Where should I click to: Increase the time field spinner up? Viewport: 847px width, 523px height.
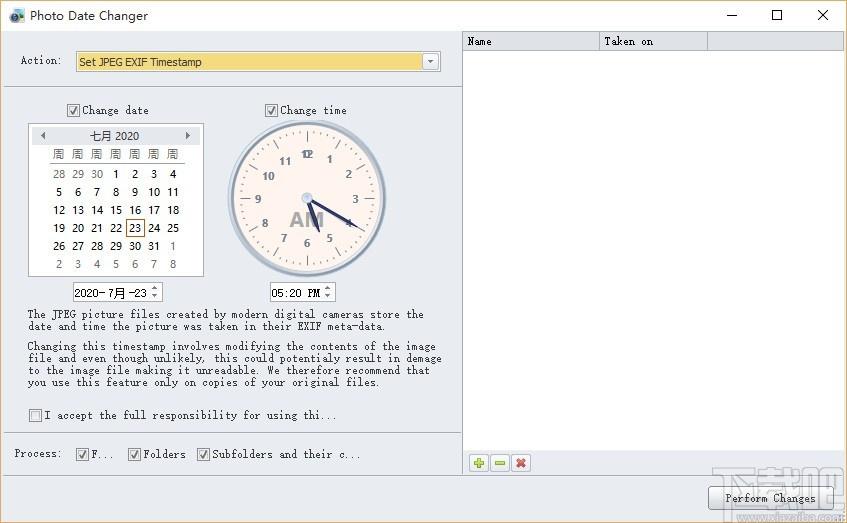point(328,288)
